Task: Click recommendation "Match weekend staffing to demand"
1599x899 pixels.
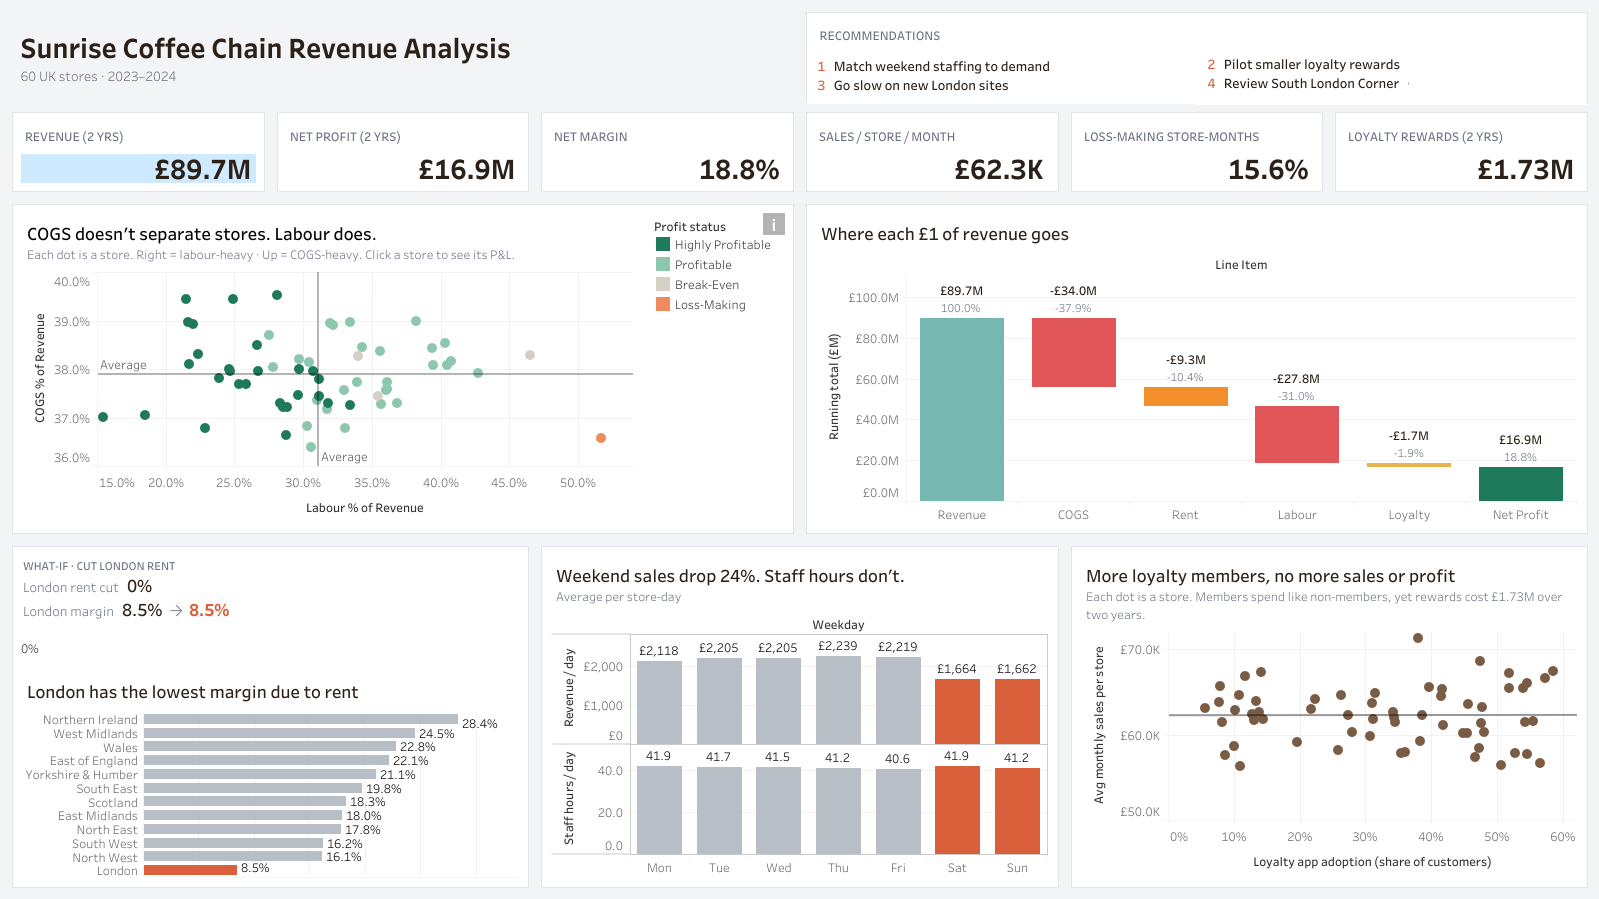Action: [x=941, y=66]
